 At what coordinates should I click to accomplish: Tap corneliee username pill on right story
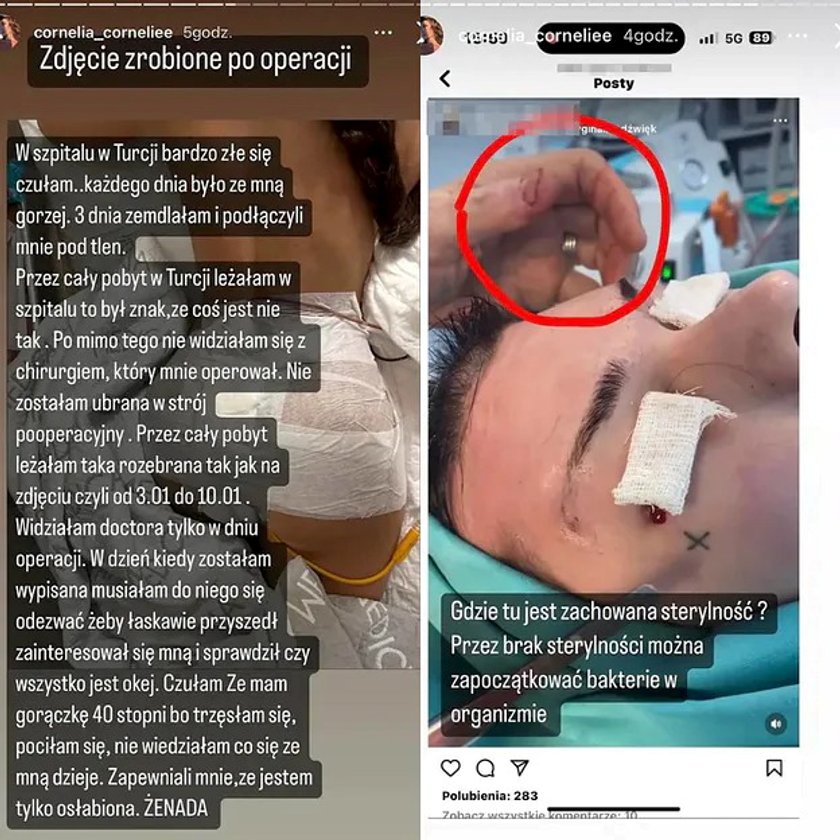pyautogui.click(x=610, y=38)
